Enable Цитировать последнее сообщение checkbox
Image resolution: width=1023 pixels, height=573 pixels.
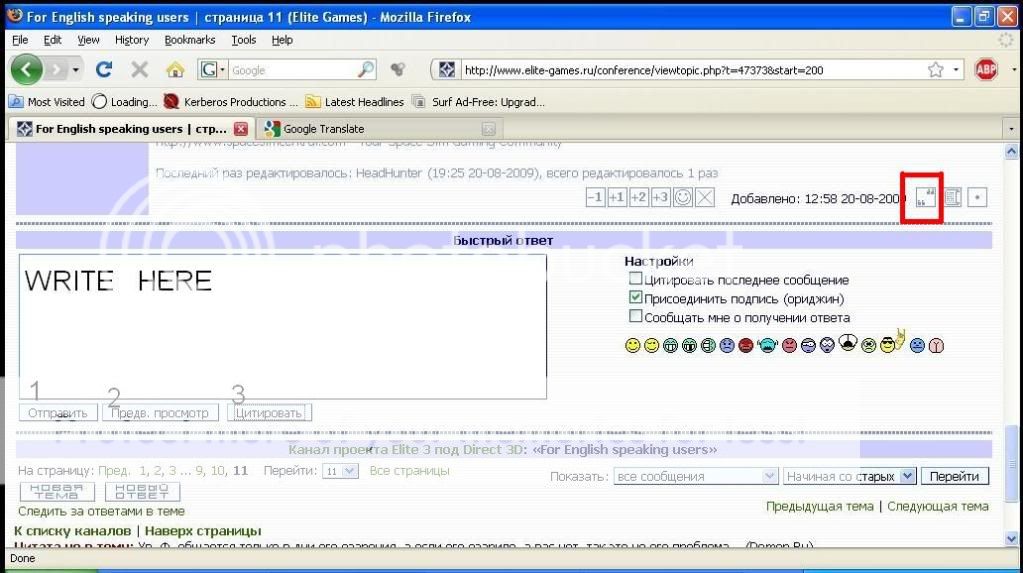(x=635, y=280)
